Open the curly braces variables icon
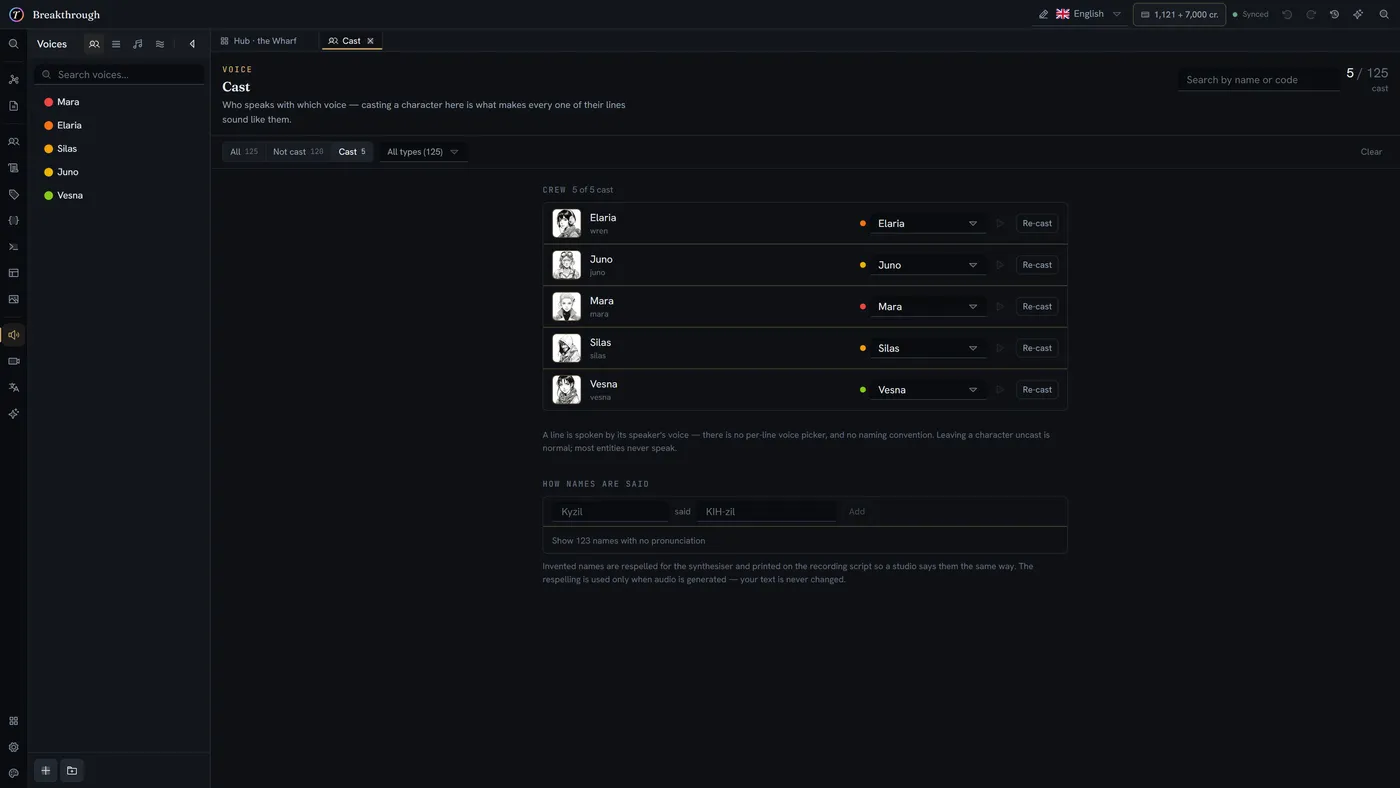The height and width of the screenshot is (788, 1400). pos(14,220)
